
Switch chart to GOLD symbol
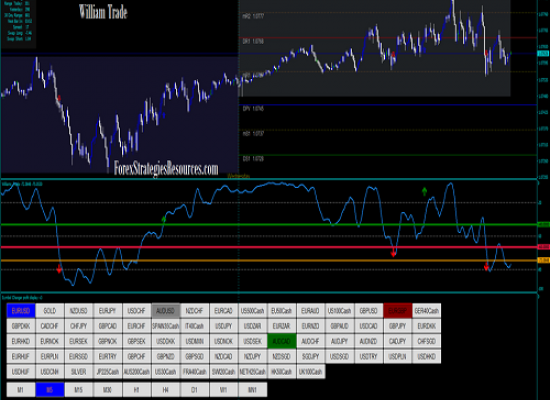50,311
